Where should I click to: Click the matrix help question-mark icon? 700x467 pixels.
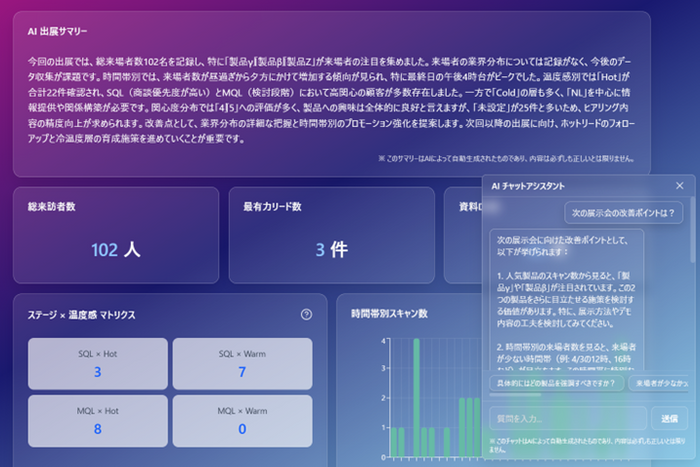coord(306,314)
